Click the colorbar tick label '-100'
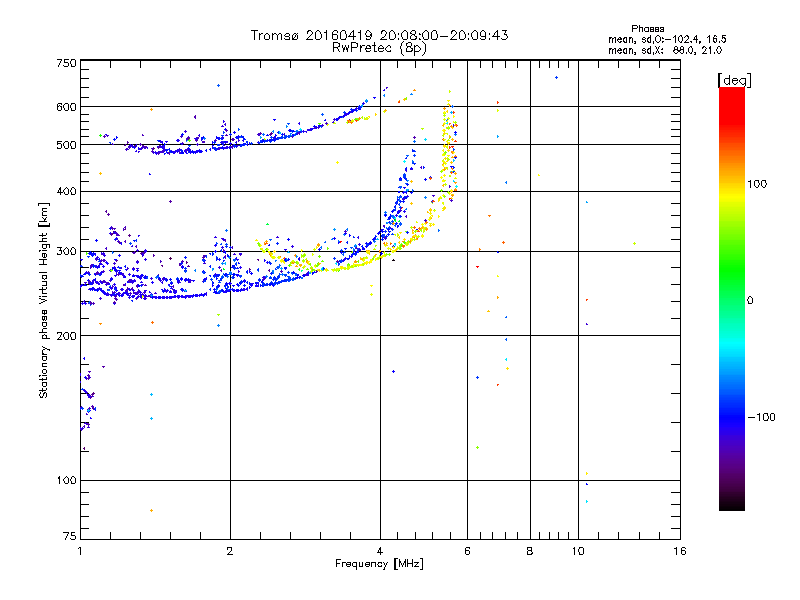This screenshot has height=600, width=800. [761, 417]
